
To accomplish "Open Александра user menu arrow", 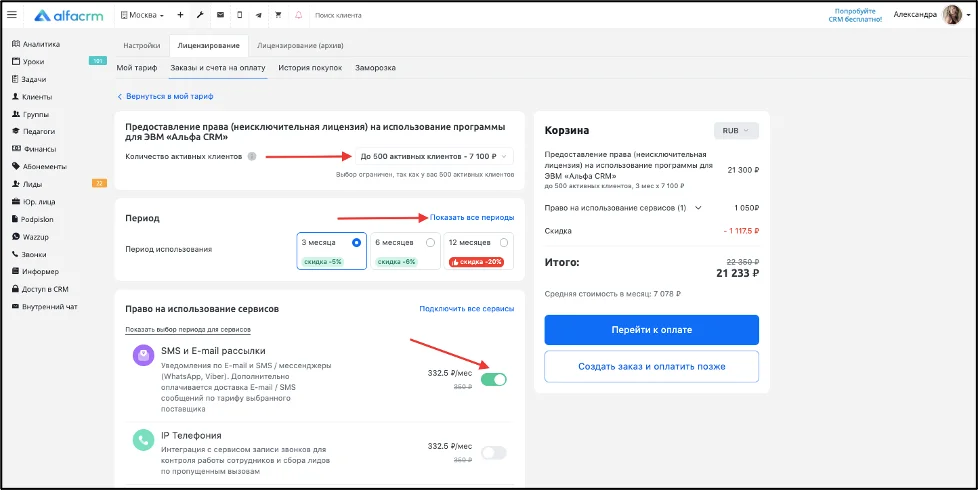I will [968, 16].
